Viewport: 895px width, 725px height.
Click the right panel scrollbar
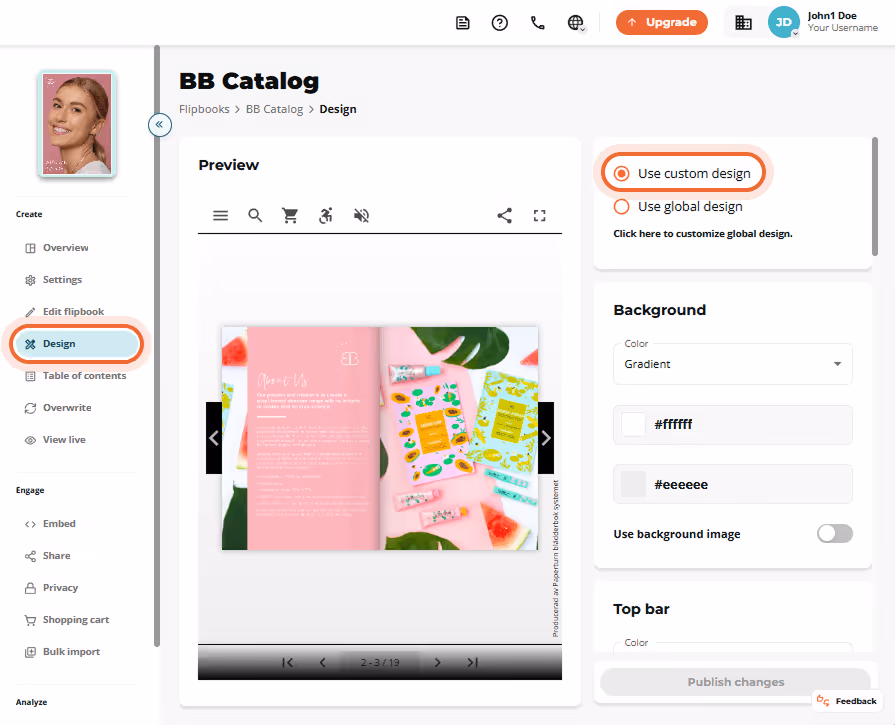point(874,196)
